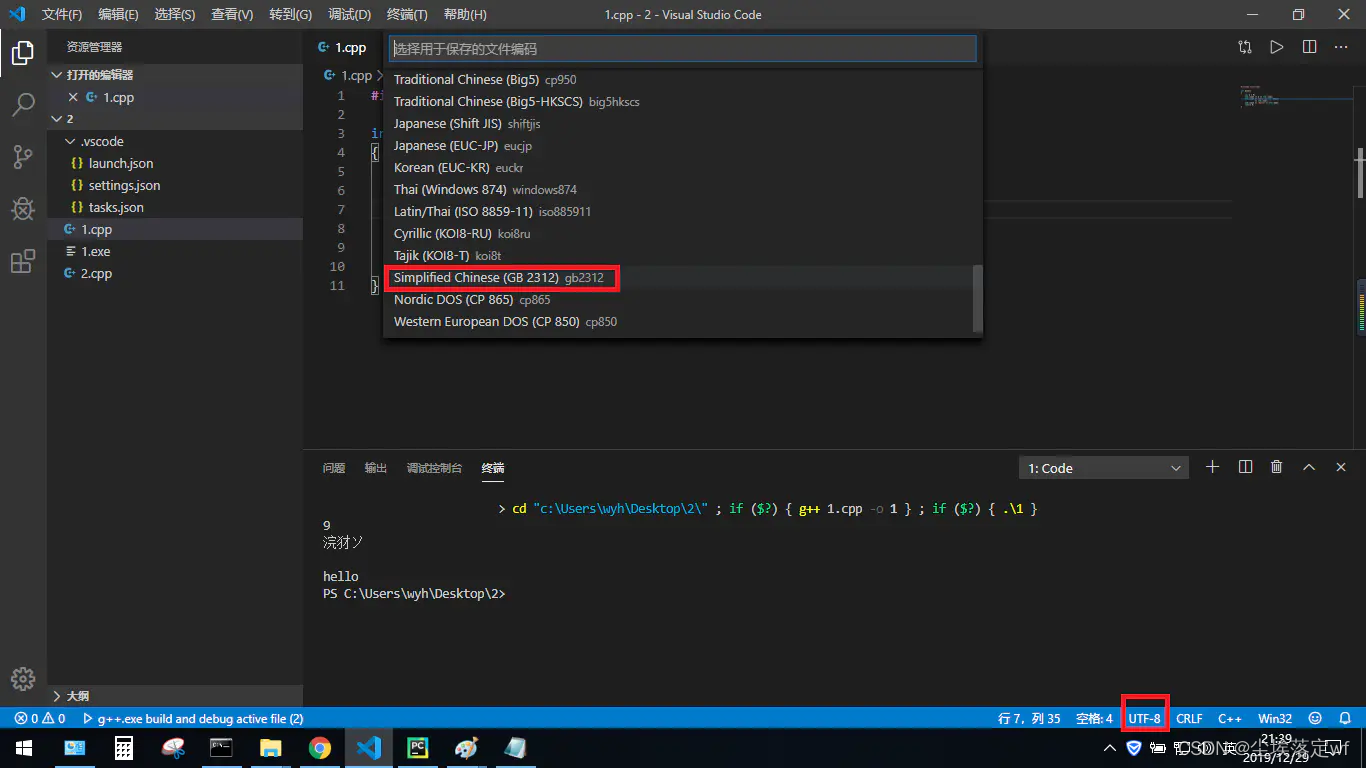This screenshot has height=768, width=1366.
Task: Open PyCharm from the taskbar
Action: [x=418, y=748]
